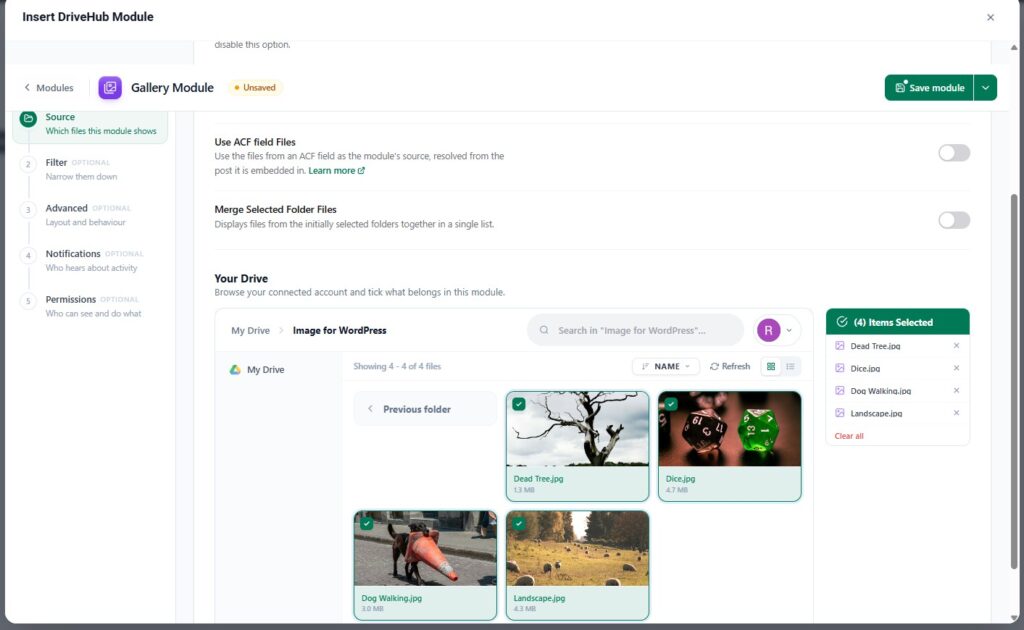The image size is (1024, 630).
Task: Click the scrollbar down arrow
Action: click(x=1014, y=617)
